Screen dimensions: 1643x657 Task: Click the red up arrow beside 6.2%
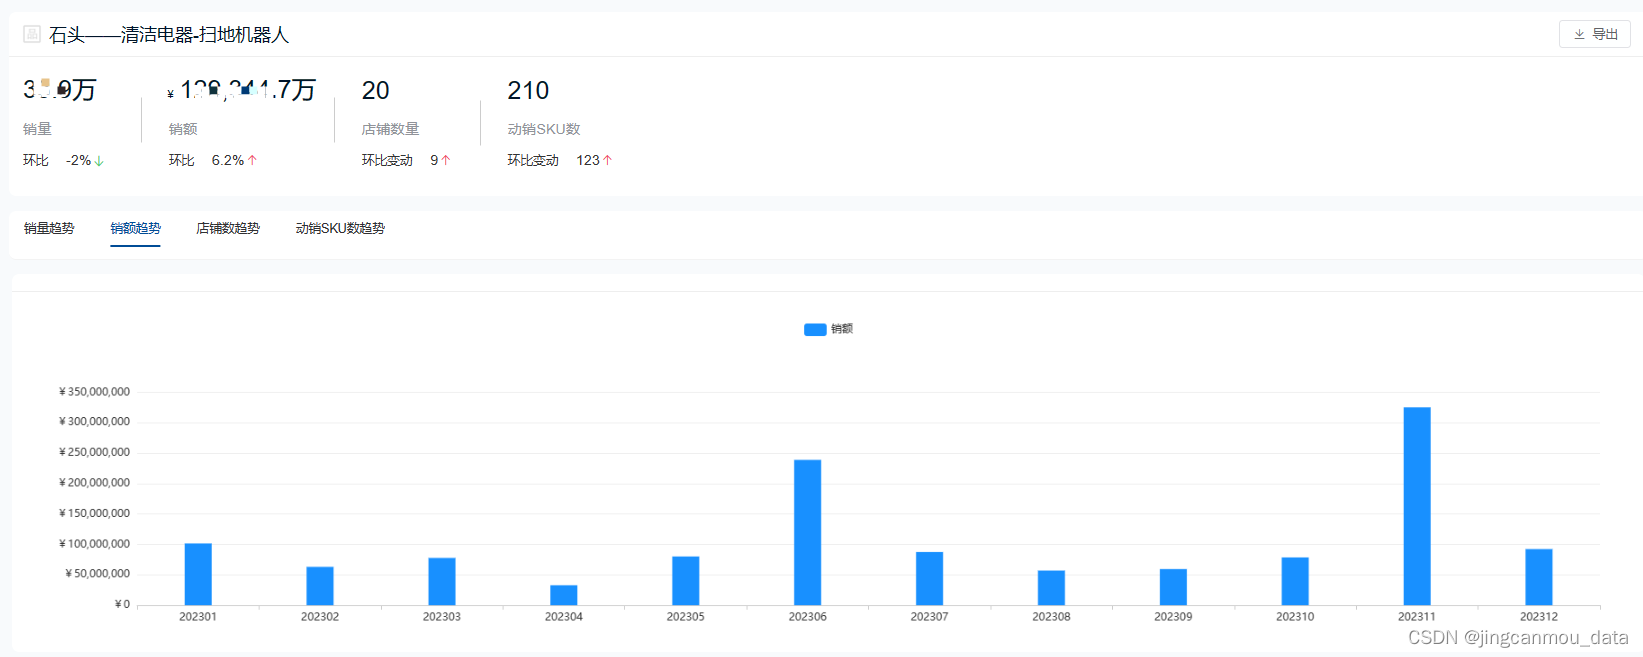coord(252,160)
